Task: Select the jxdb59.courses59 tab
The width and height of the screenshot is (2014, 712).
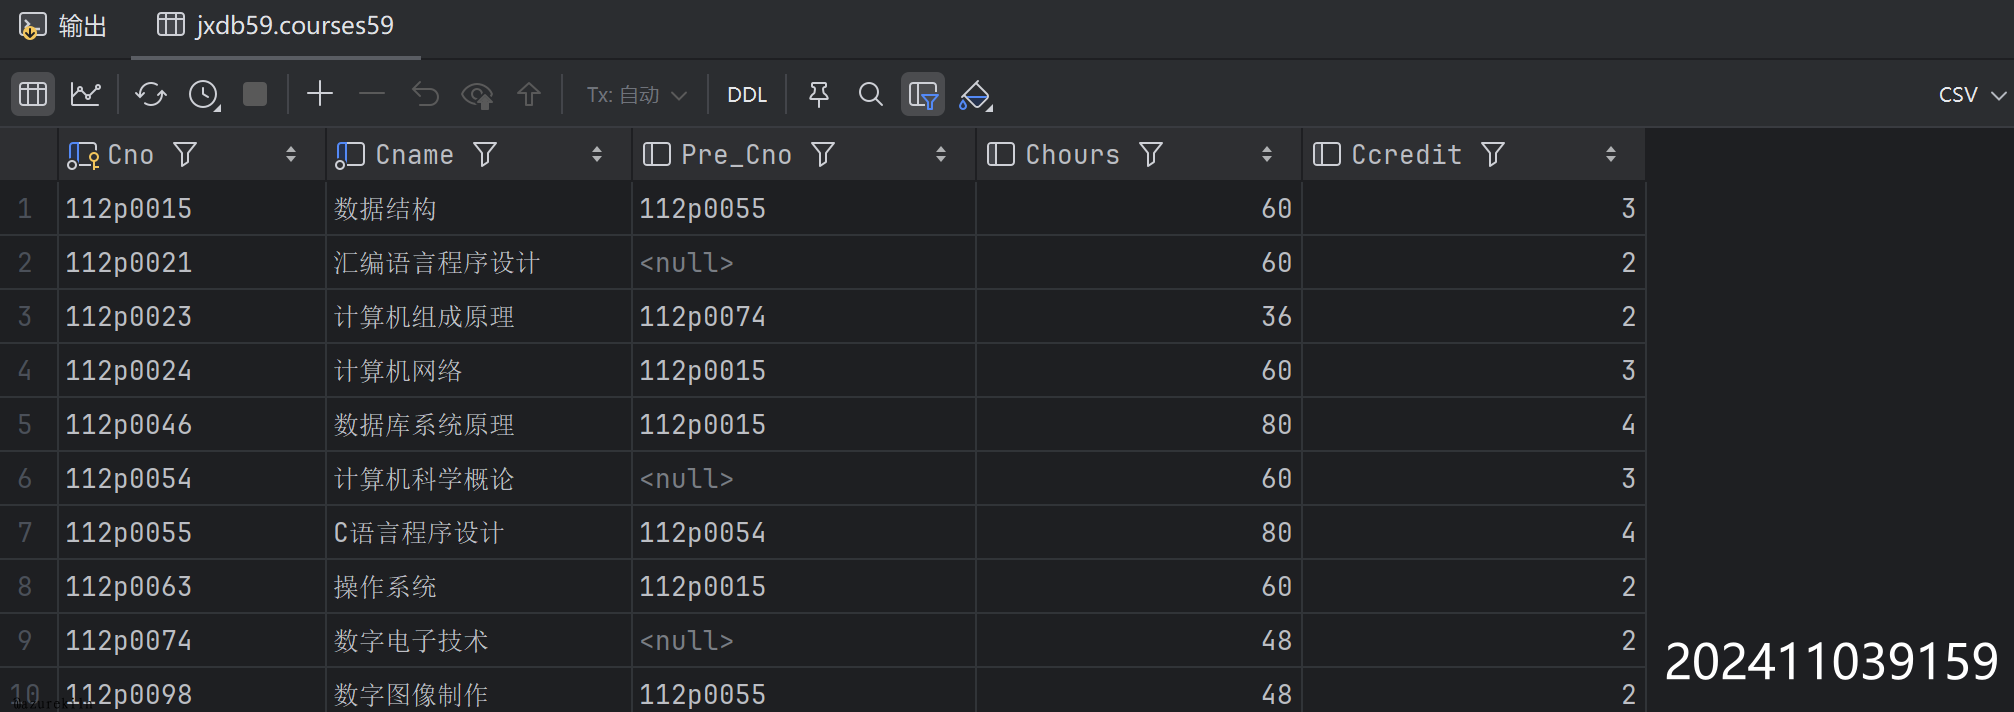Action: (x=276, y=26)
